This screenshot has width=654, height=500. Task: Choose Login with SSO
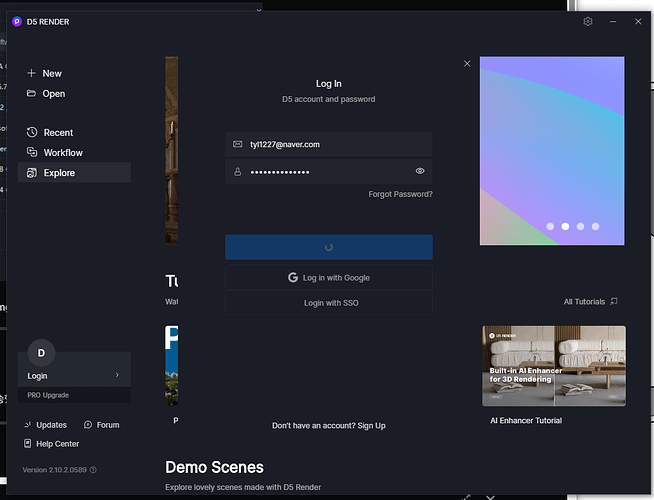329,303
